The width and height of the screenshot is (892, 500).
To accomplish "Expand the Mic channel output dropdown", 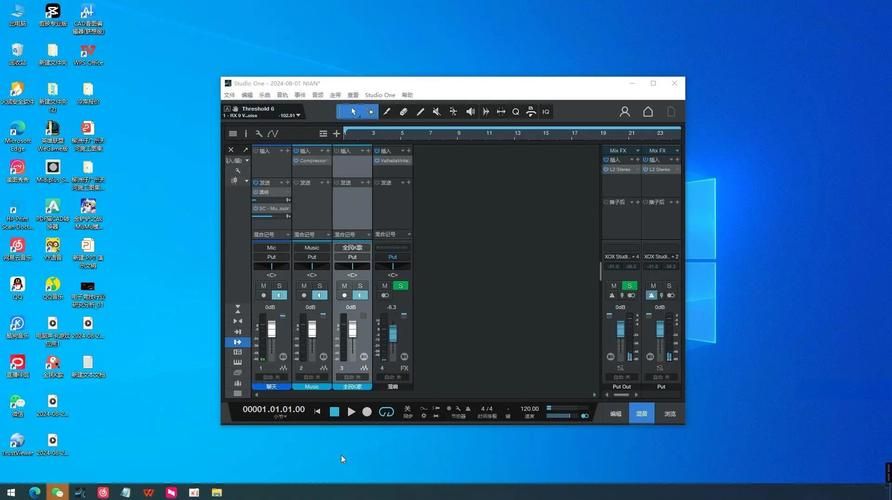I will click(x=271, y=257).
